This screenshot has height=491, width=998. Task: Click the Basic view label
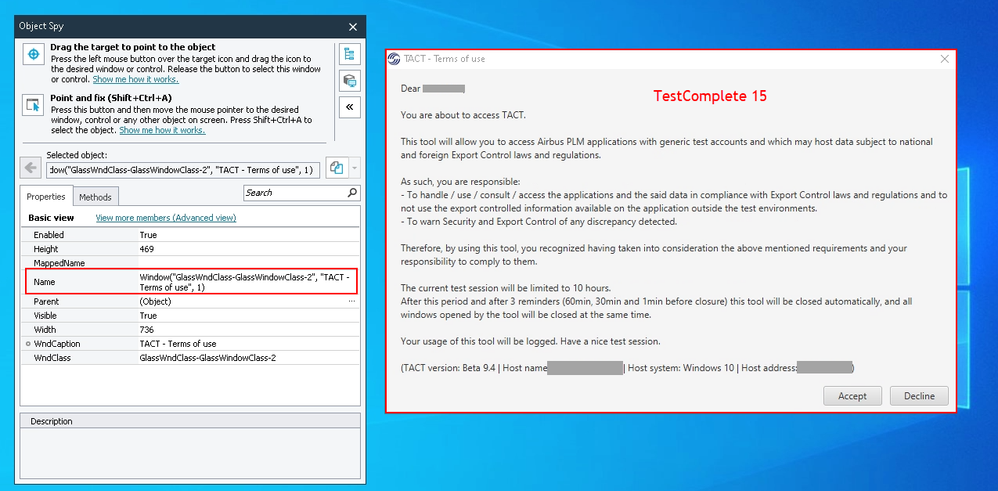click(51, 218)
